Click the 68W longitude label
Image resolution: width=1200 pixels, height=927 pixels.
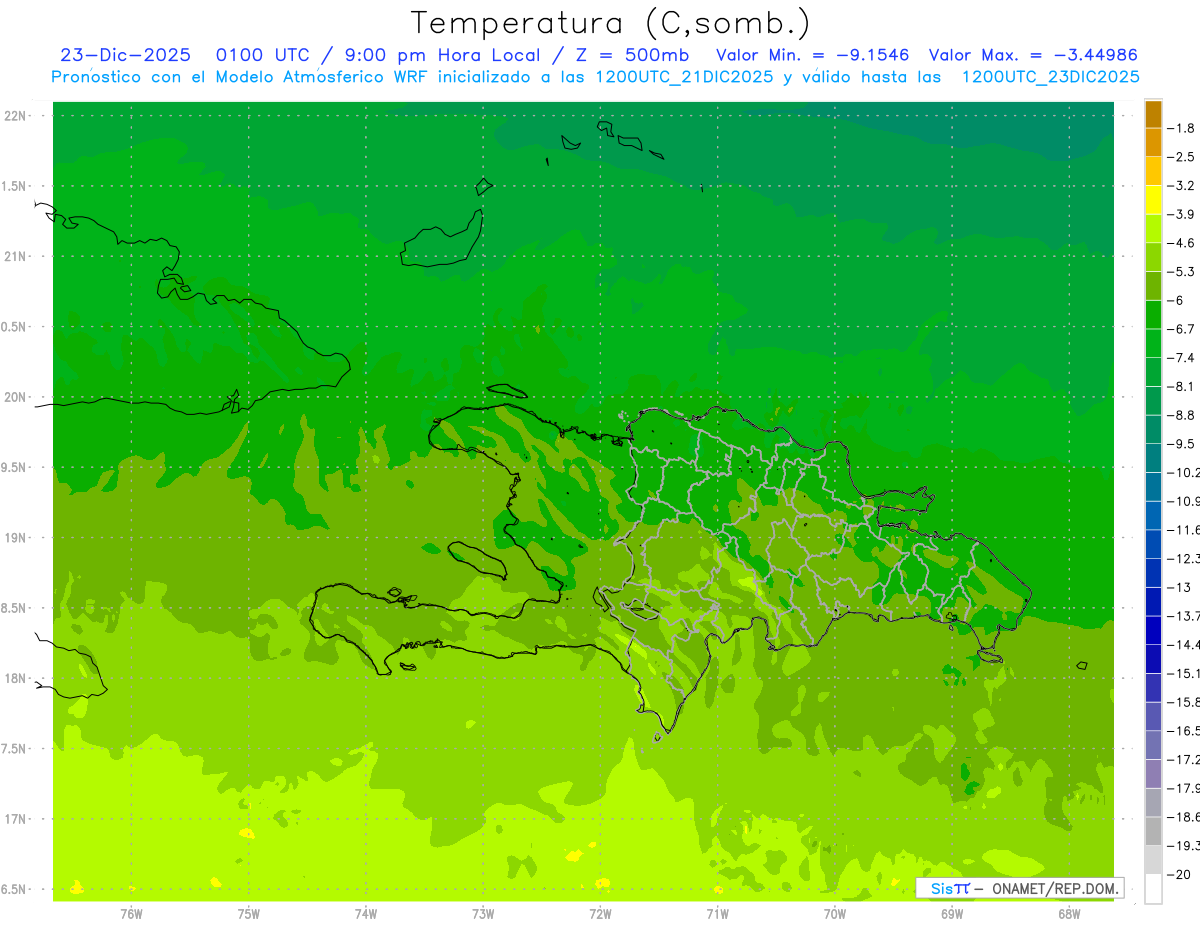1069,913
